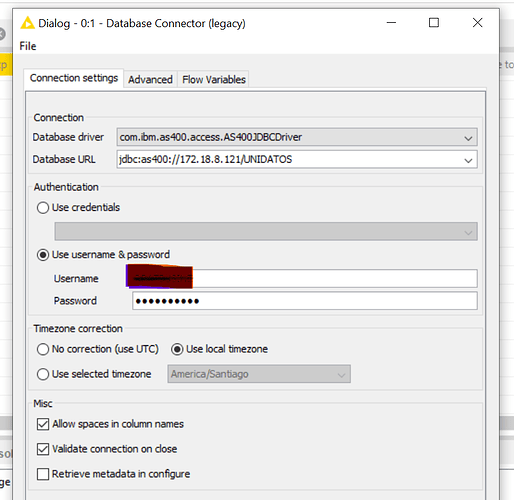Viewport: 514px width, 500px height.
Task: Select Use local timezone radio button
Action: (177, 349)
